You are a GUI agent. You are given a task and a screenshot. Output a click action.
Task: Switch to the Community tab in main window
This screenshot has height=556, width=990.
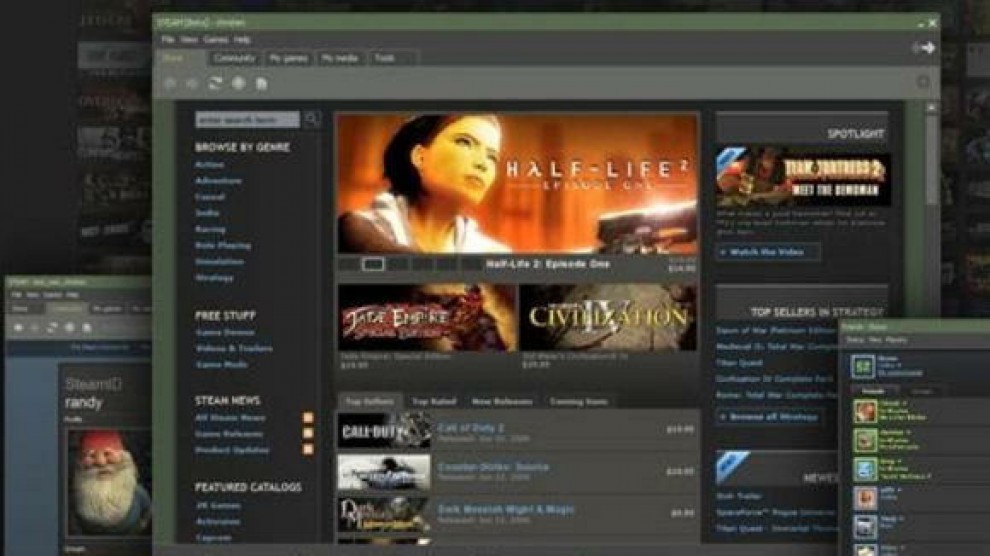tap(234, 58)
